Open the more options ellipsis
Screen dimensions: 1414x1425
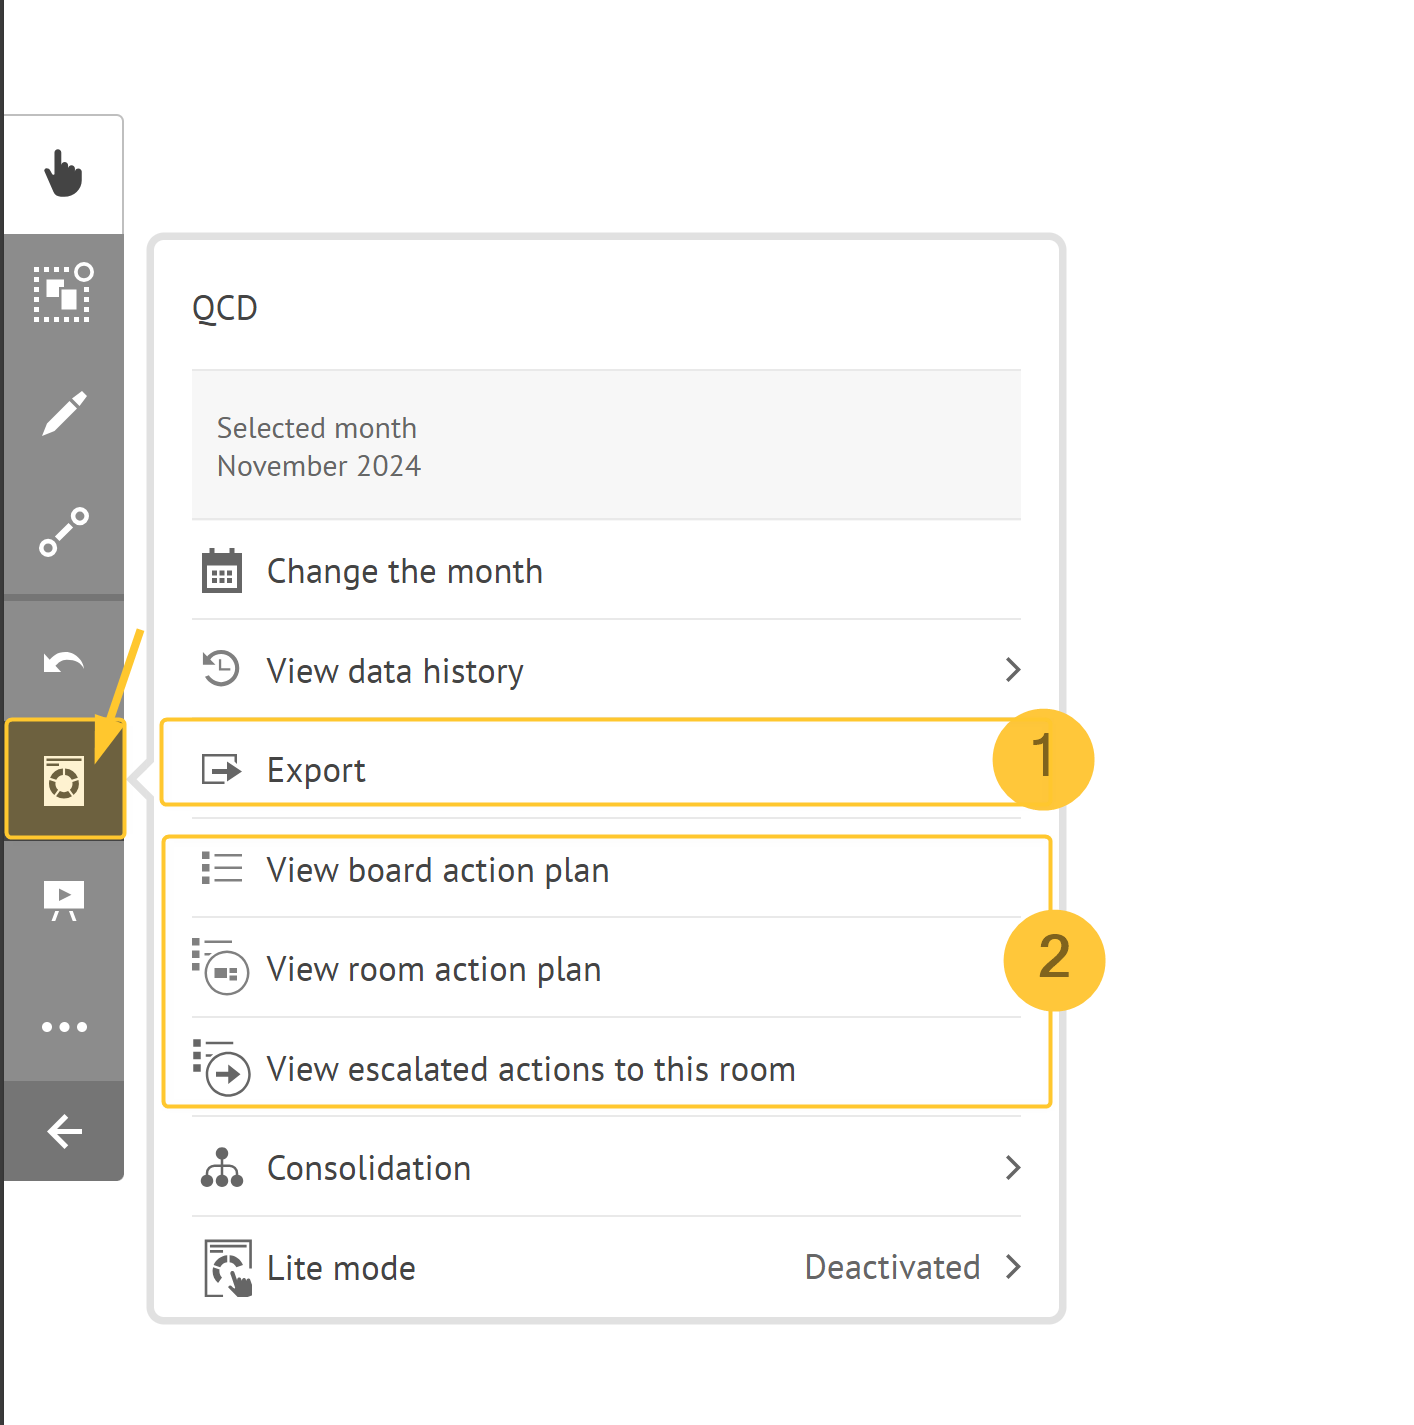pos(64,1026)
